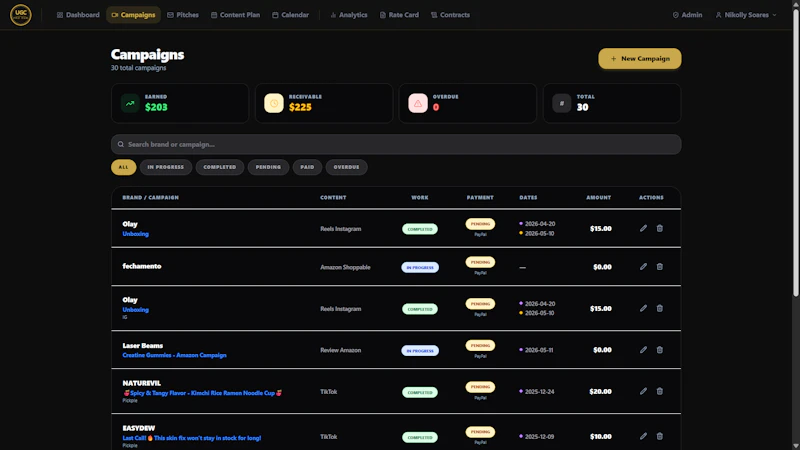Delete the EASYDEW campaign

pos(660,436)
